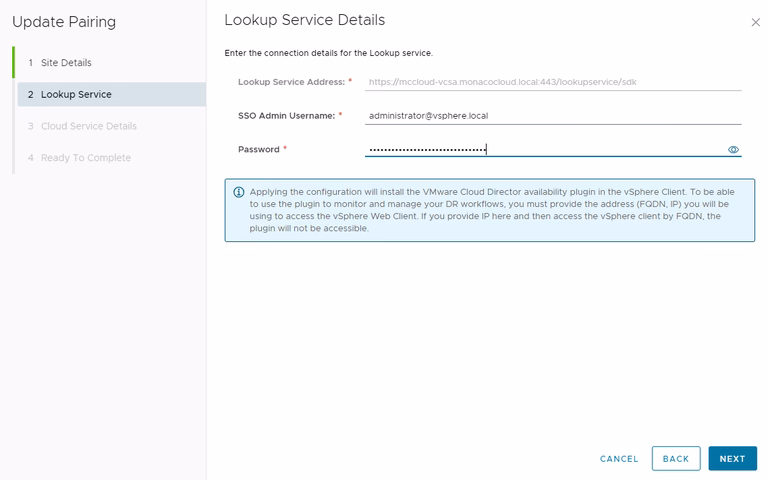This screenshot has height=480, width=768.
Task: Close the Update Pairing dialog with X
Action: (755, 22)
